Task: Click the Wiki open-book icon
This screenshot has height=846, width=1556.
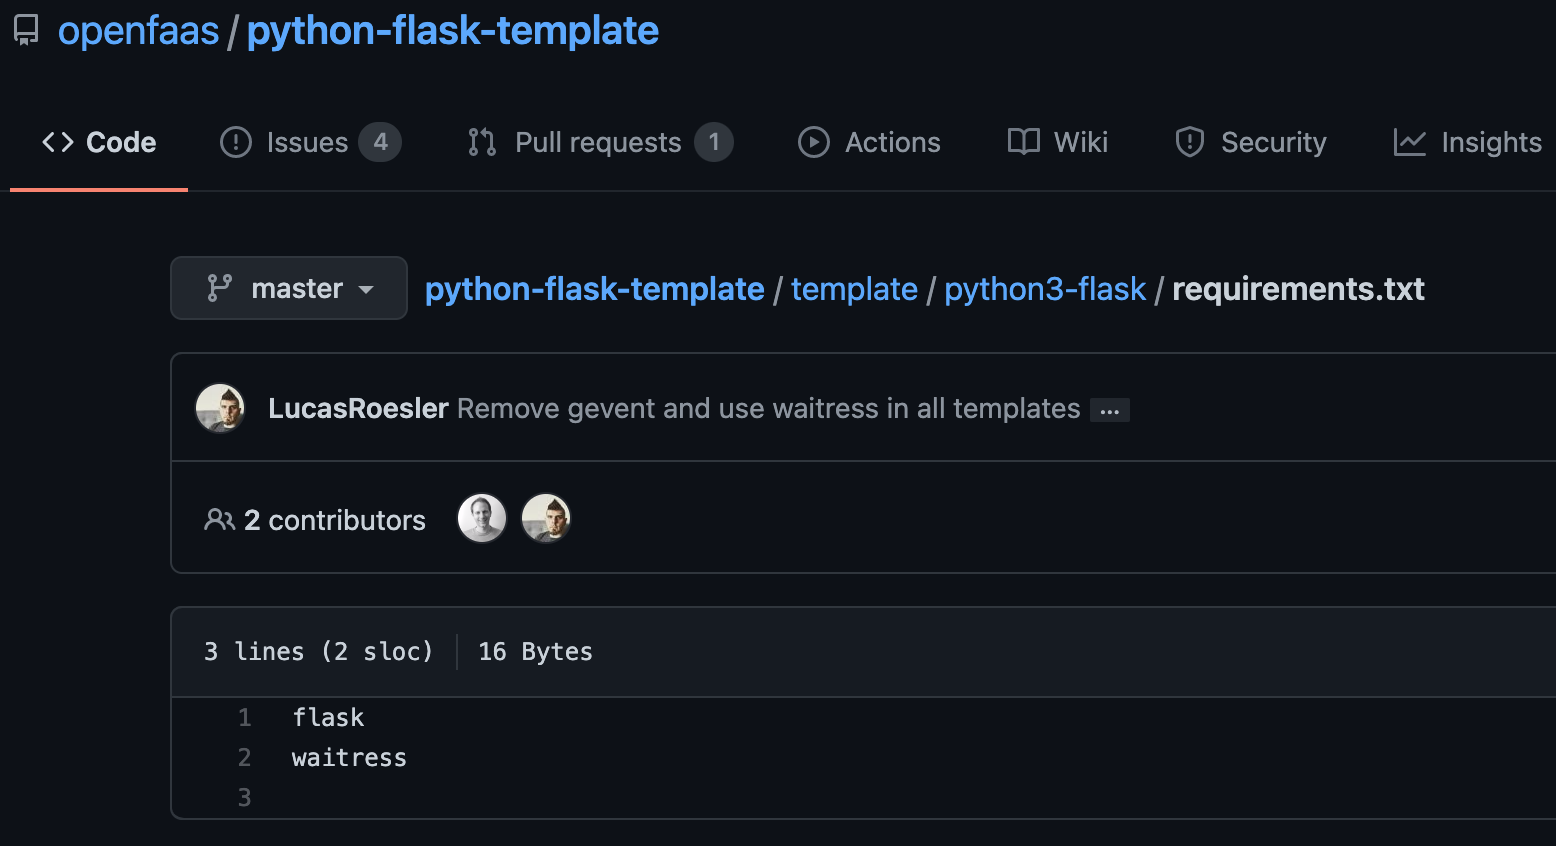Action: pyautogui.click(x=1024, y=143)
